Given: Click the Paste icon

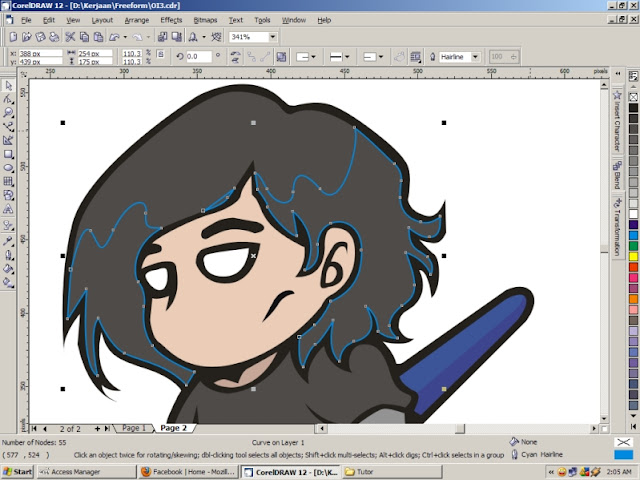Looking at the screenshot, I should tap(98, 37).
